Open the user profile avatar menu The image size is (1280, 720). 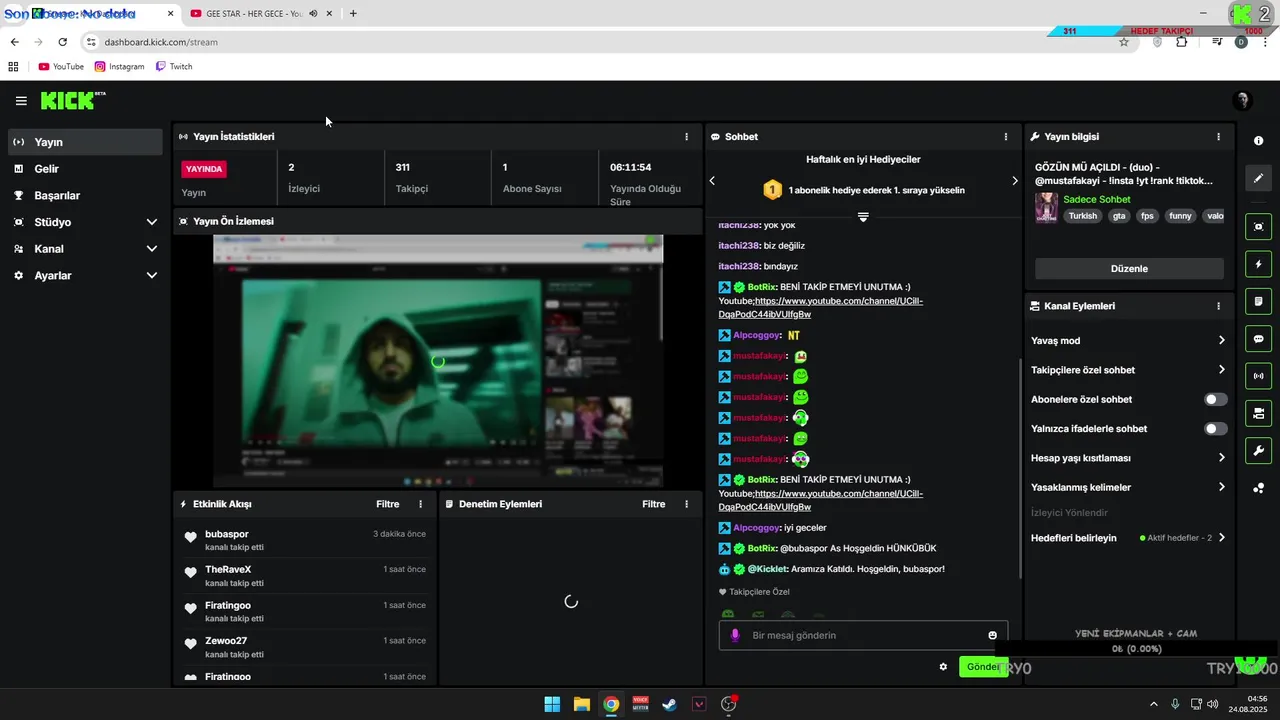[1243, 101]
